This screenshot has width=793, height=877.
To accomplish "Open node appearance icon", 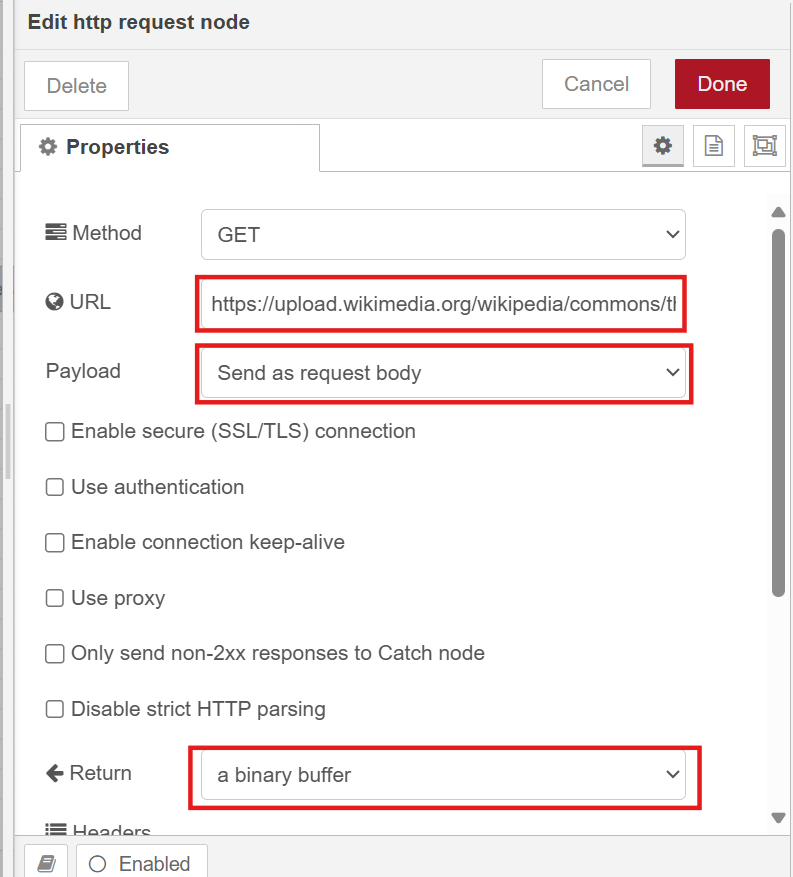I will click(x=764, y=146).
